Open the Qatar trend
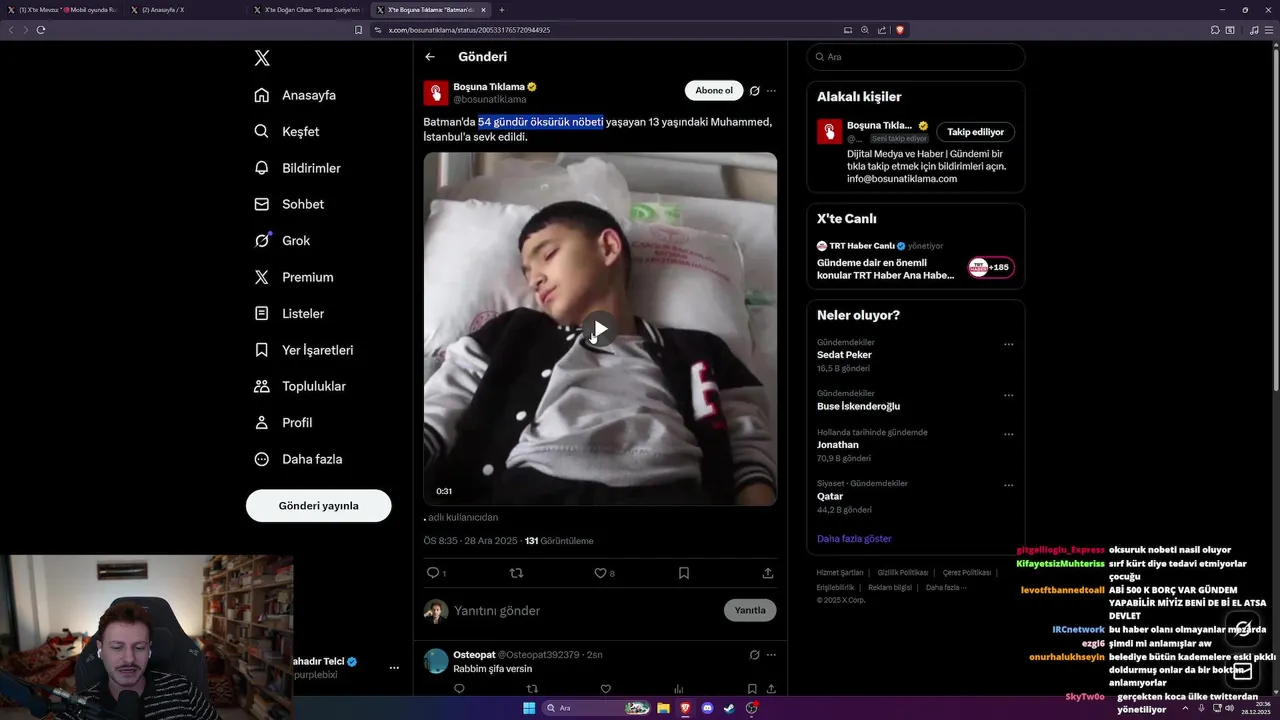The image size is (1280, 720). 830,496
